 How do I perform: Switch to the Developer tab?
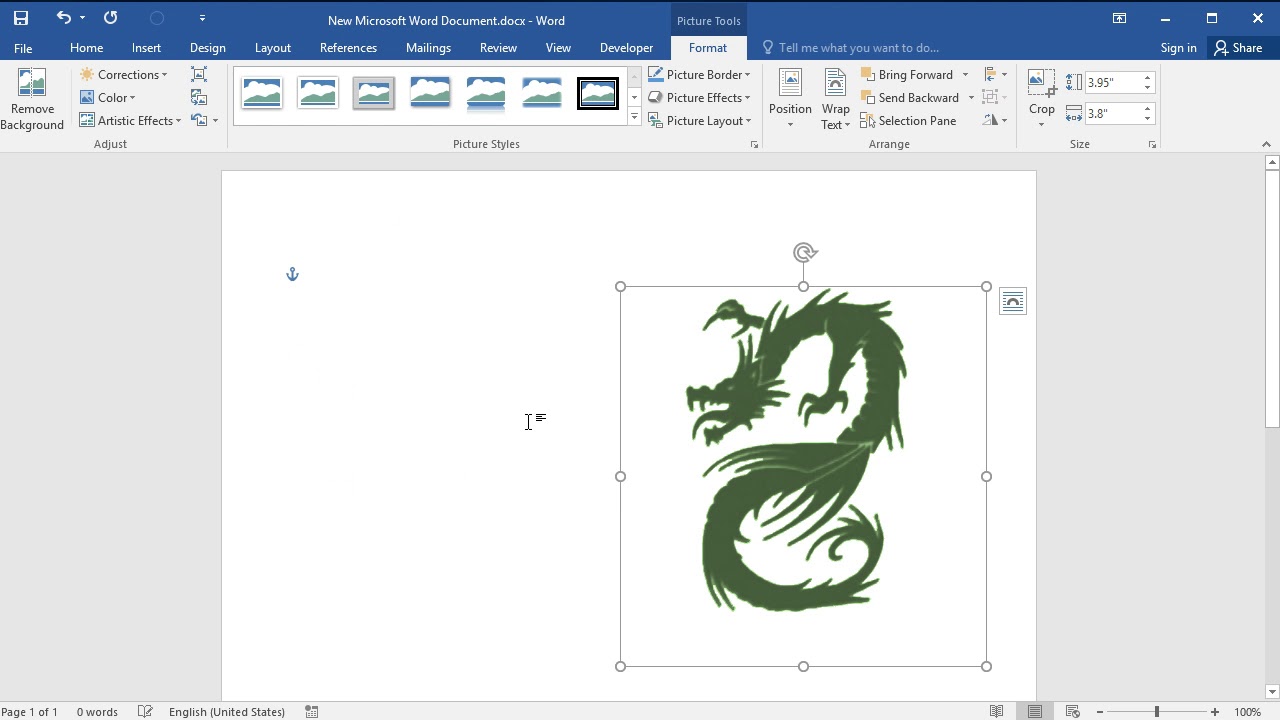click(x=626, y=48)
